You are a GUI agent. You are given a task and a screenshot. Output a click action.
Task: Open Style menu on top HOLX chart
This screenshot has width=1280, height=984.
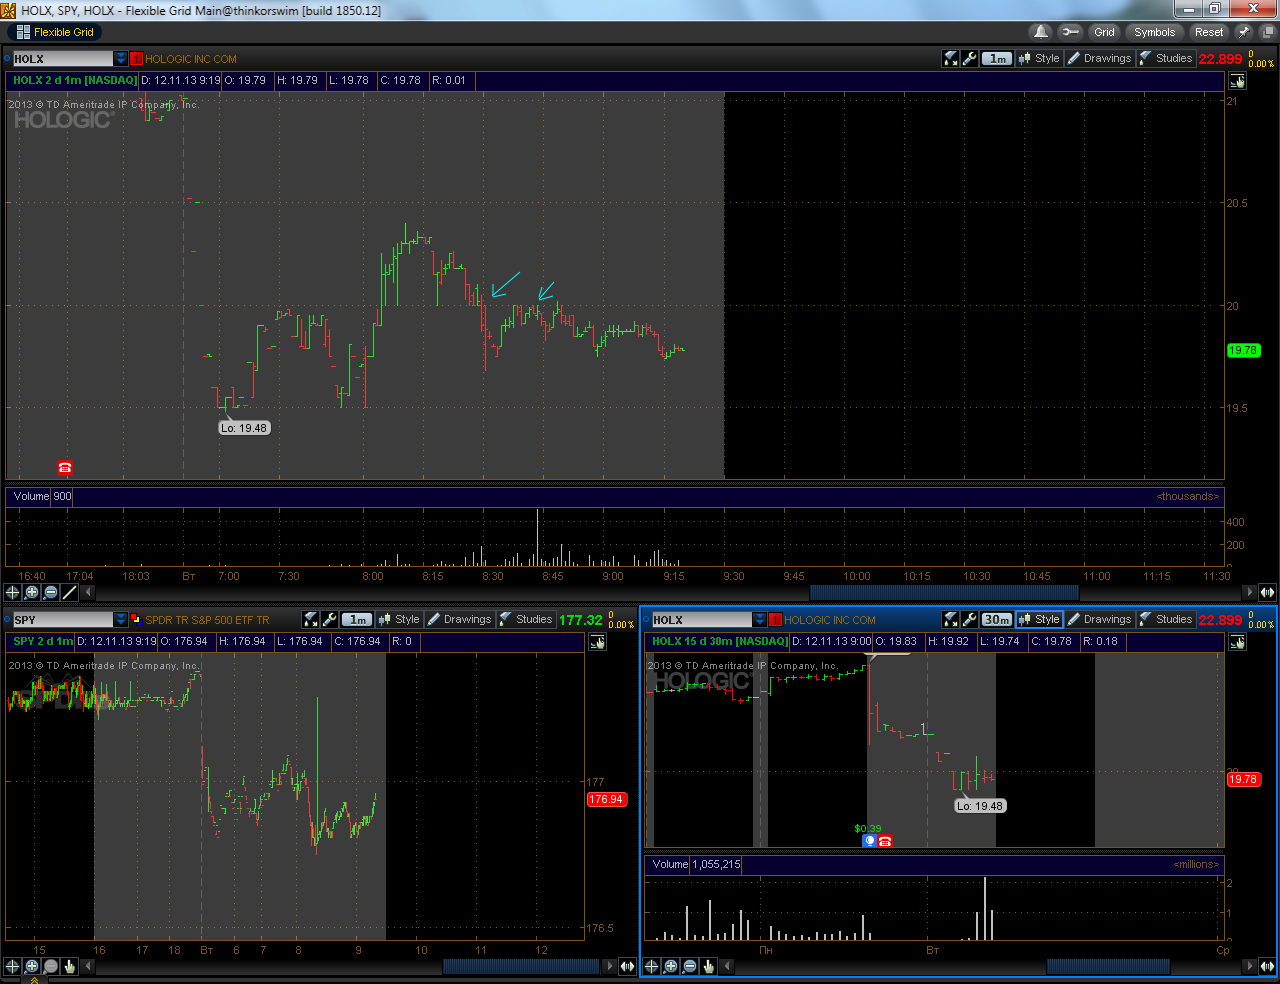(x=1039, y=58)
